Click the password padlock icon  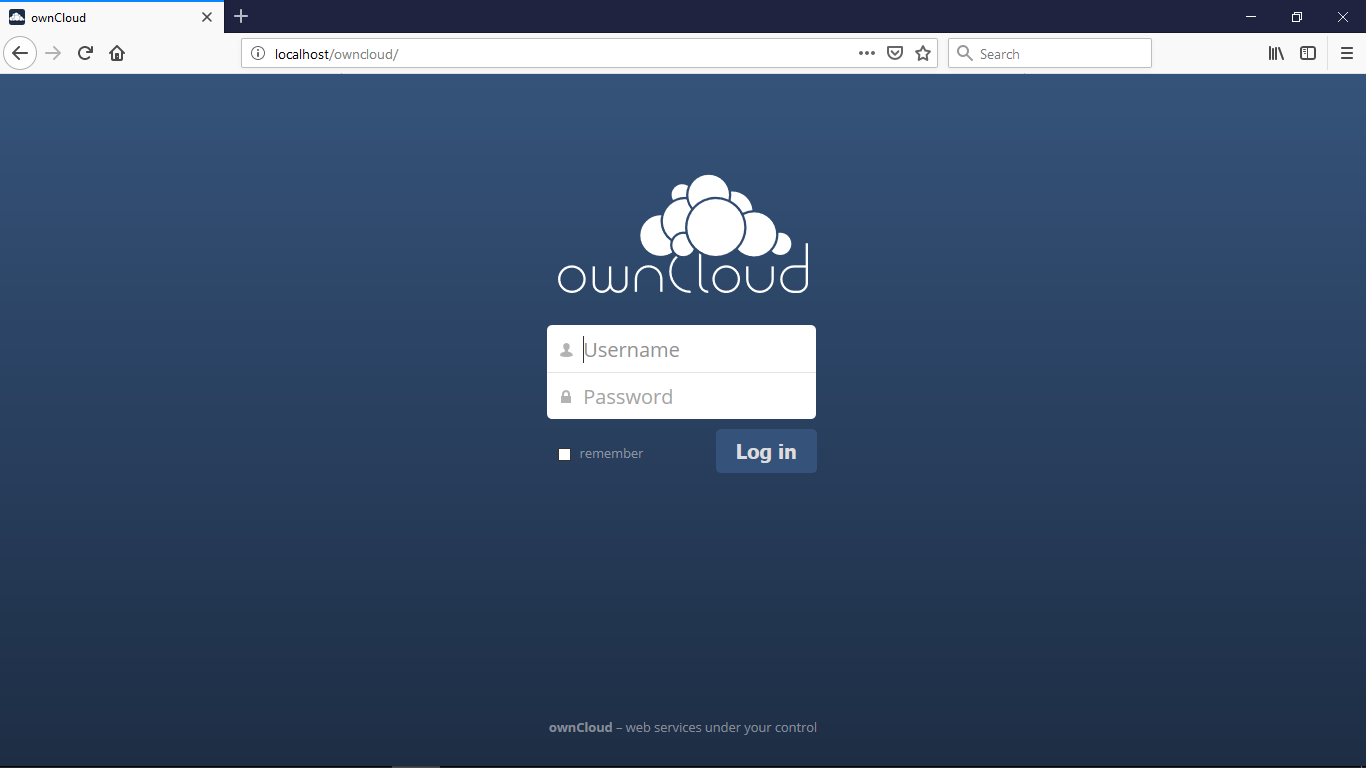(566, 396)
